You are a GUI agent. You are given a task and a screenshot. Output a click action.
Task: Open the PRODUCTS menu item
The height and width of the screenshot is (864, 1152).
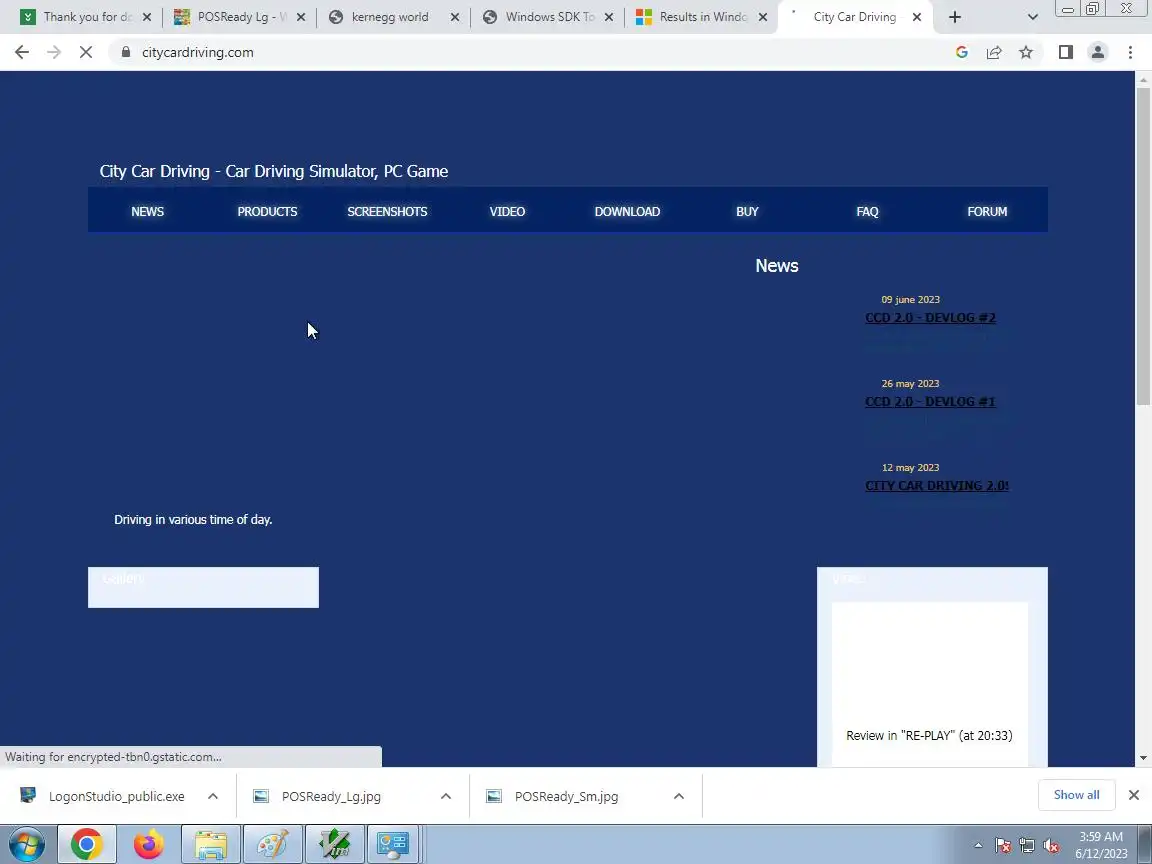tap(267, 212)
